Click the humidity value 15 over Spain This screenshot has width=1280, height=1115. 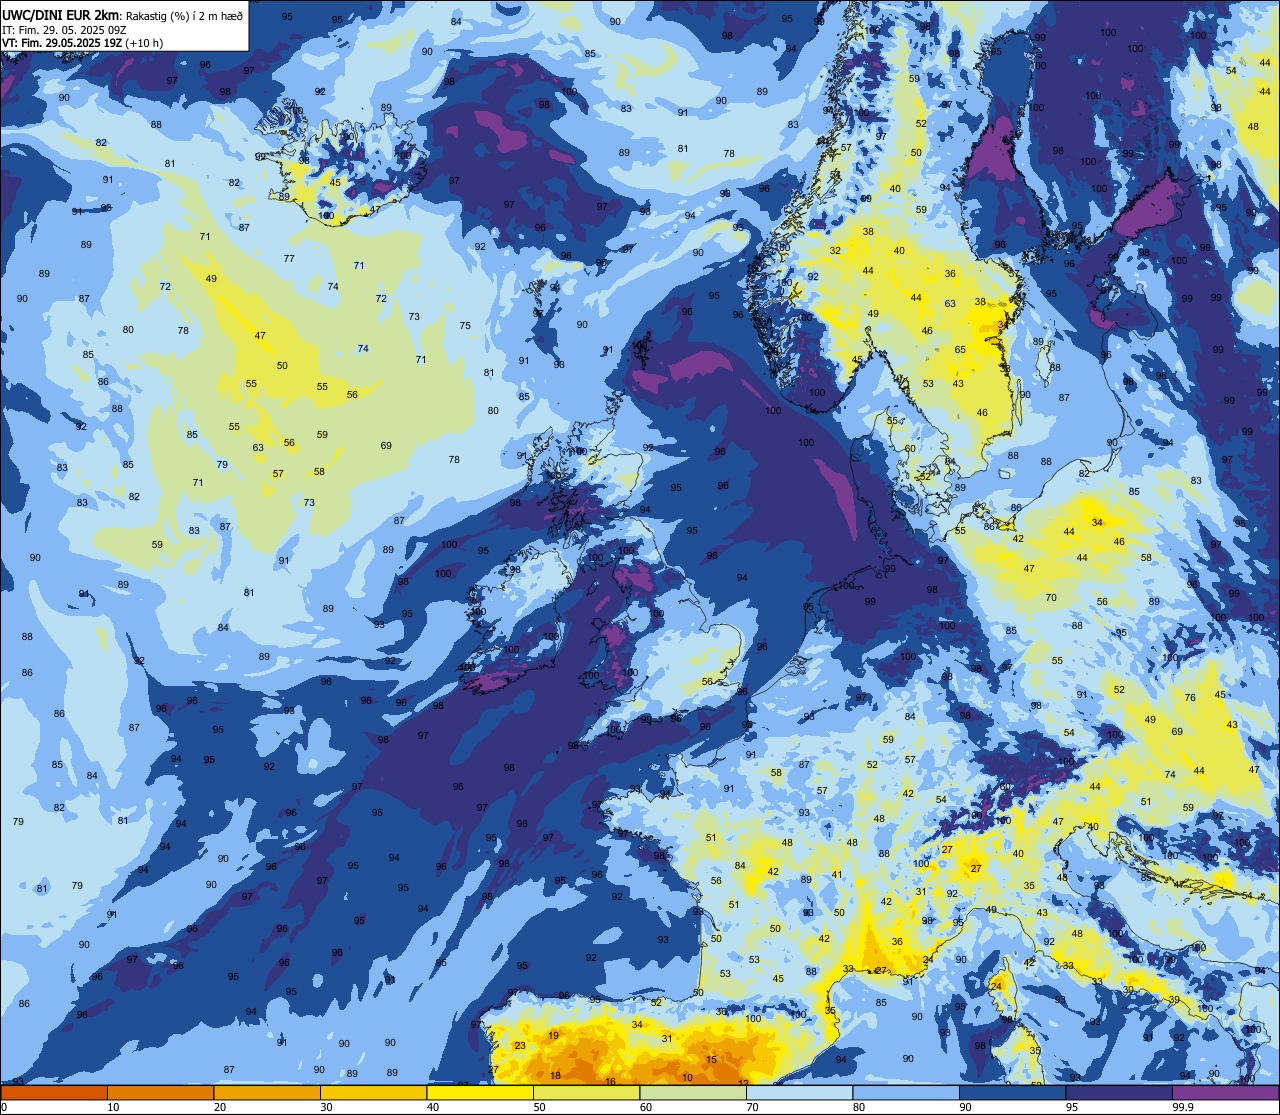coord(711,1060)
